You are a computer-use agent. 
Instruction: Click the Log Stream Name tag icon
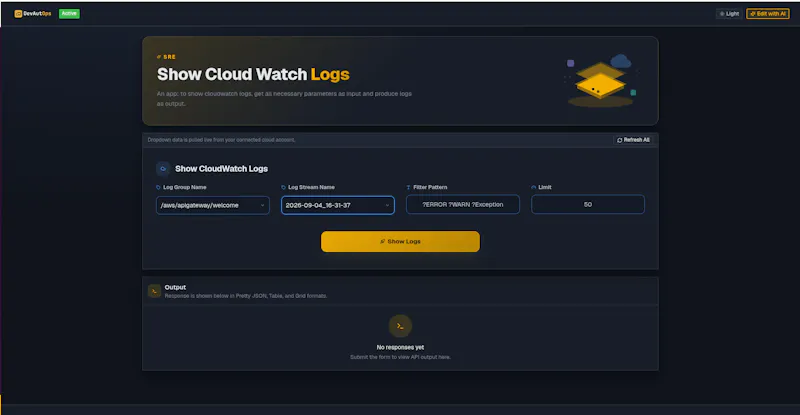[284, 187]
